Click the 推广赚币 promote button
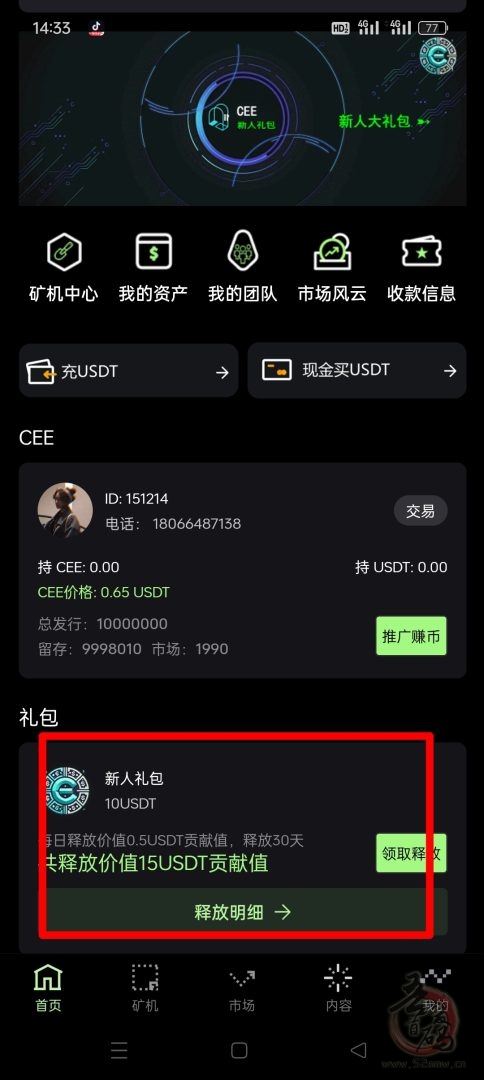The height and width of the screenshot is (1080, 484). 411,636
